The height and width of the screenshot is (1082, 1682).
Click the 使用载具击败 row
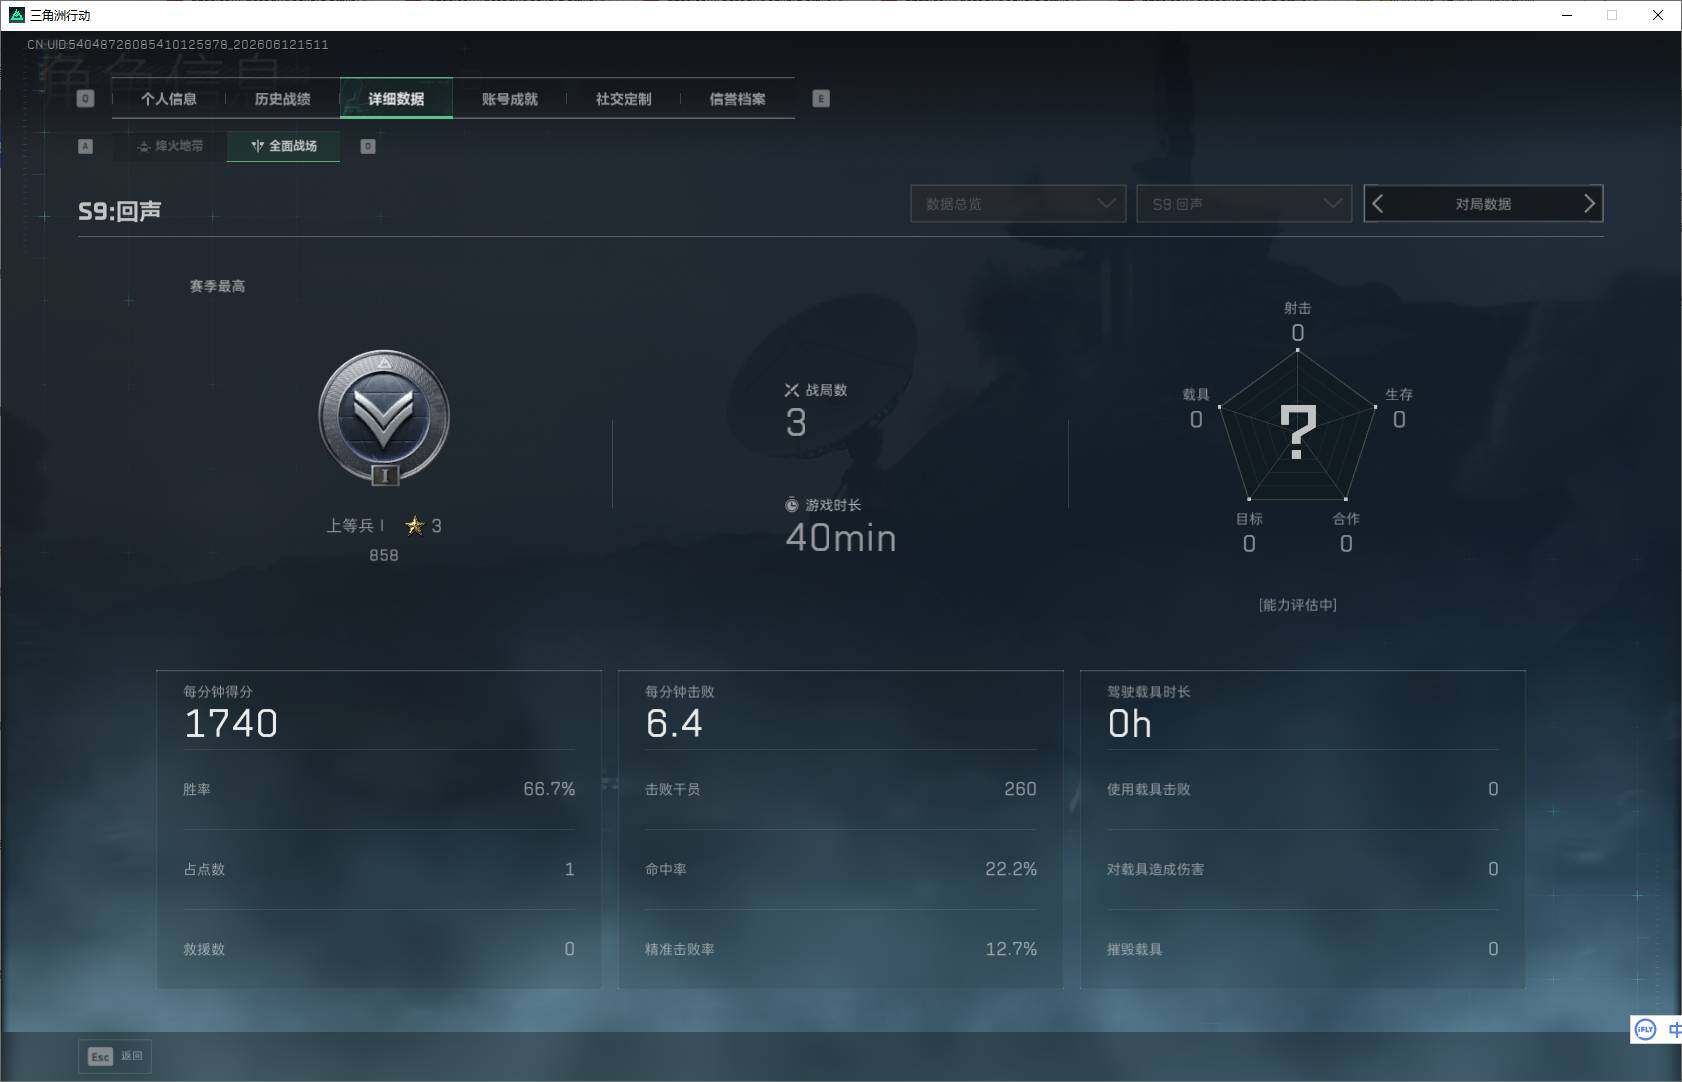[x=1303, y=789]
